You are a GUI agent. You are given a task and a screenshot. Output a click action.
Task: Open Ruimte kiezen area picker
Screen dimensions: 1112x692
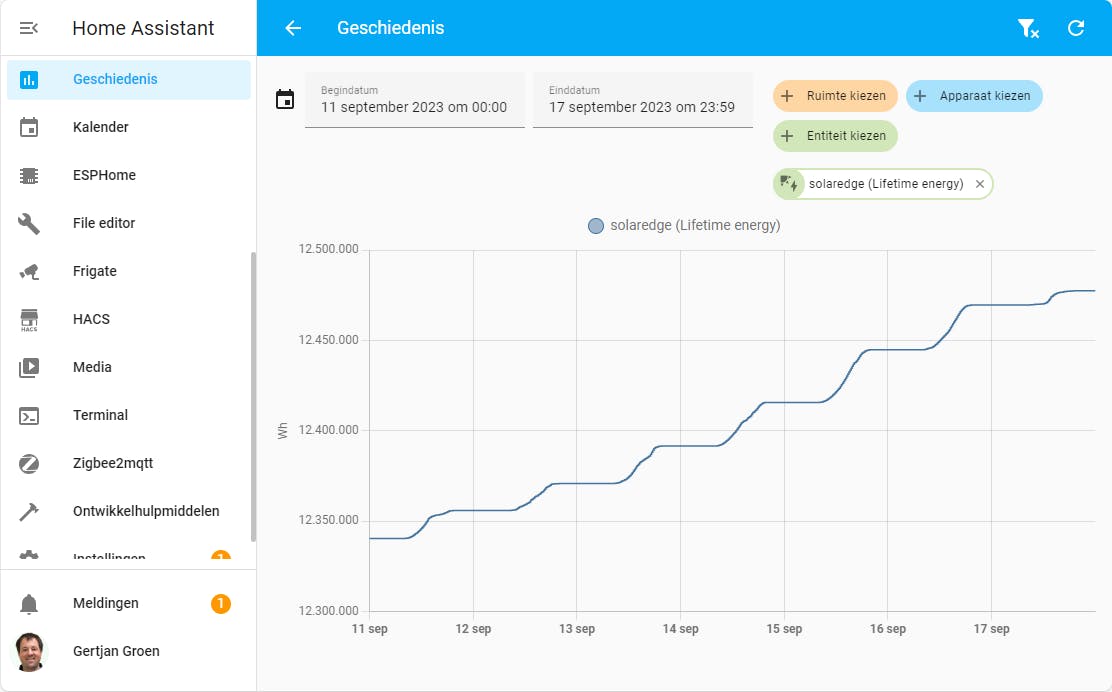tap(835, 96)
